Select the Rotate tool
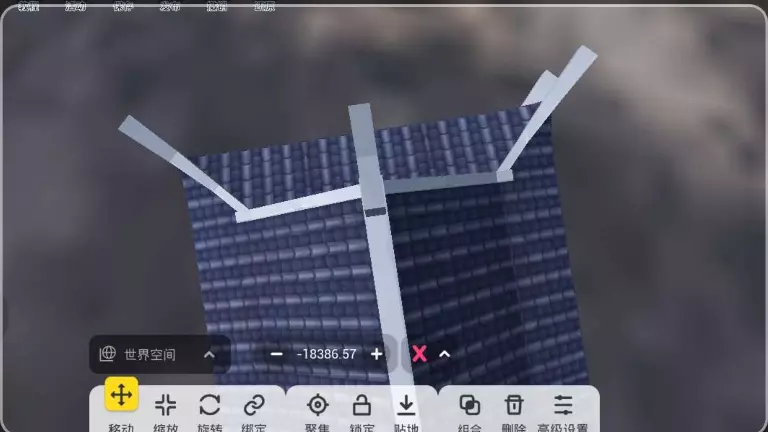Screen dimensions: 768x432 click(210, 405)
